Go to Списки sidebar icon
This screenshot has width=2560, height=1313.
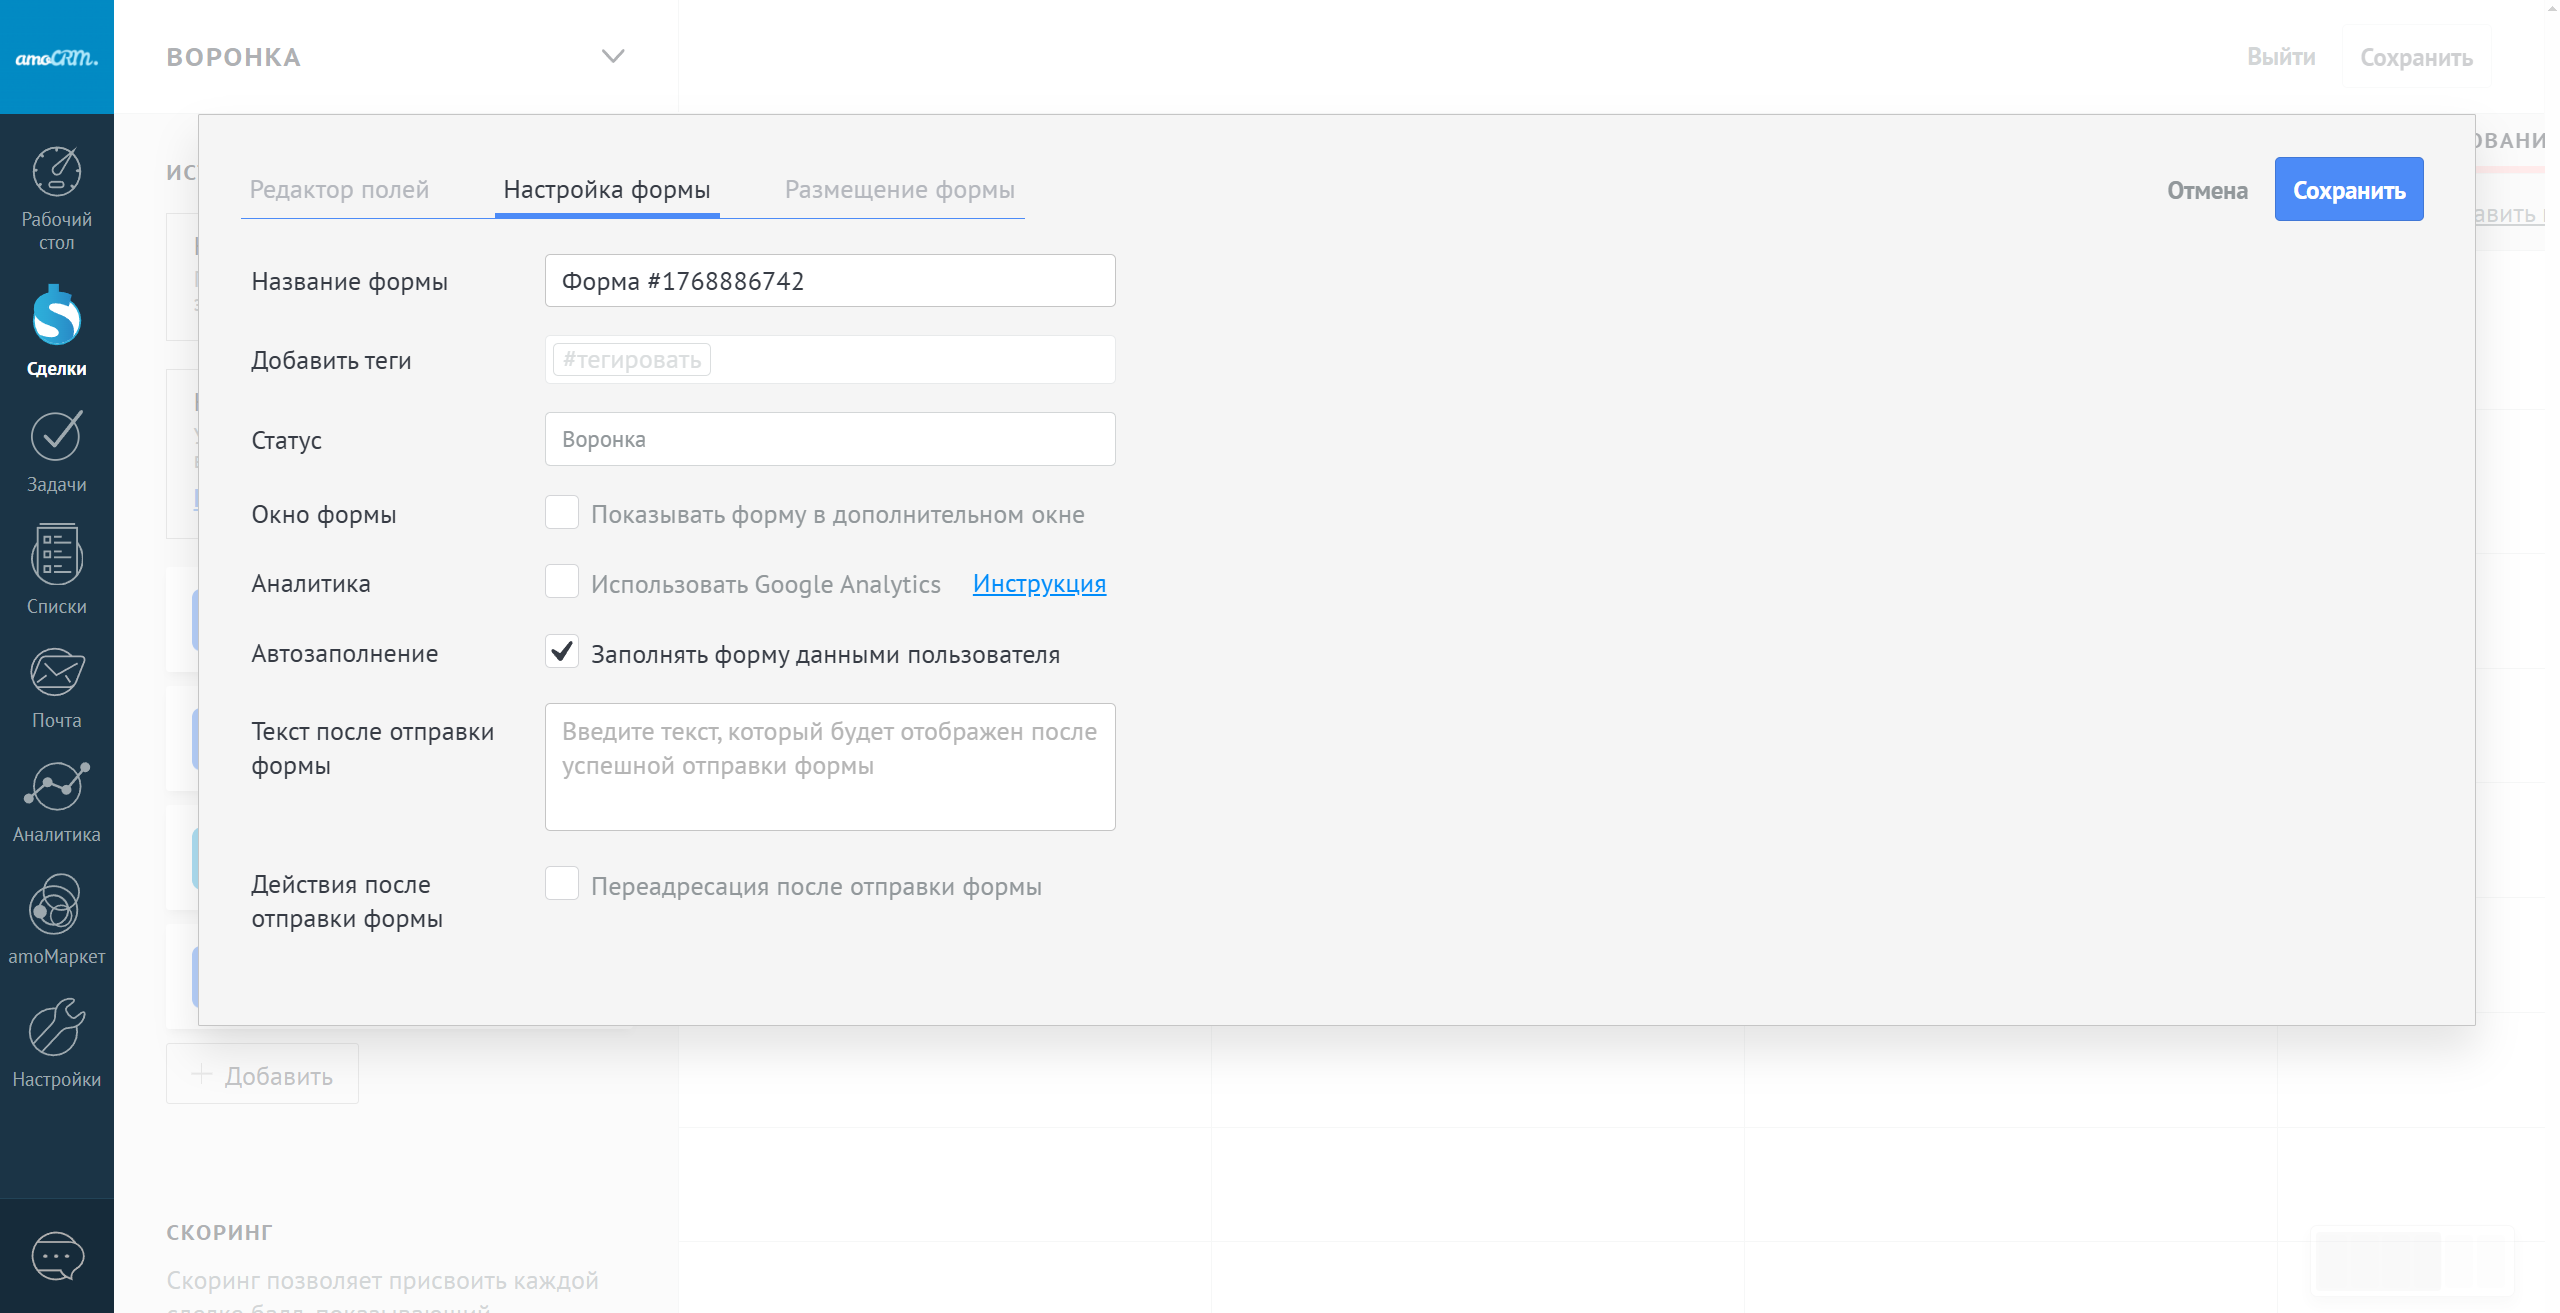pyautogui.click(x=56, y=555)
